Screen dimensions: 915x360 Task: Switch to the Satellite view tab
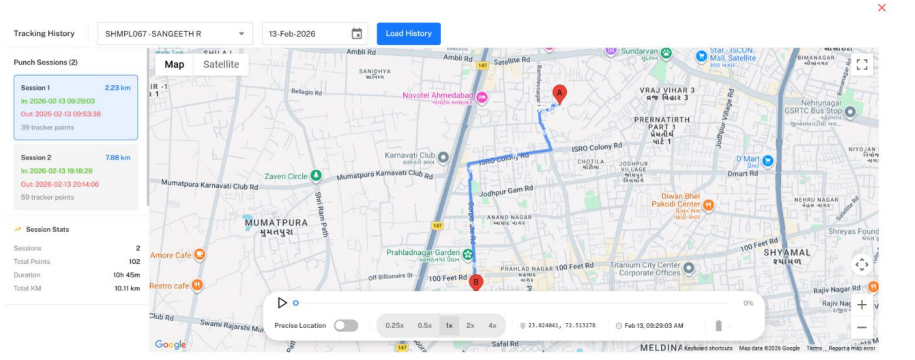click(221, 64)
